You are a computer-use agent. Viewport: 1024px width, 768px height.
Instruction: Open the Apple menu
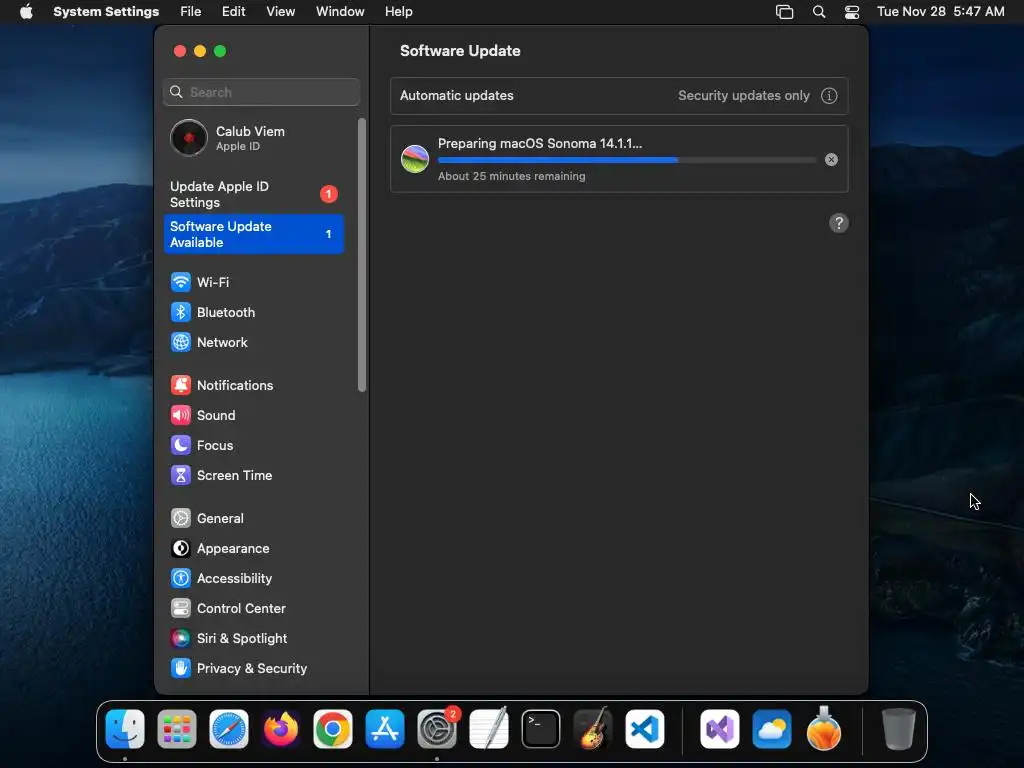click(x=26, y=12)
